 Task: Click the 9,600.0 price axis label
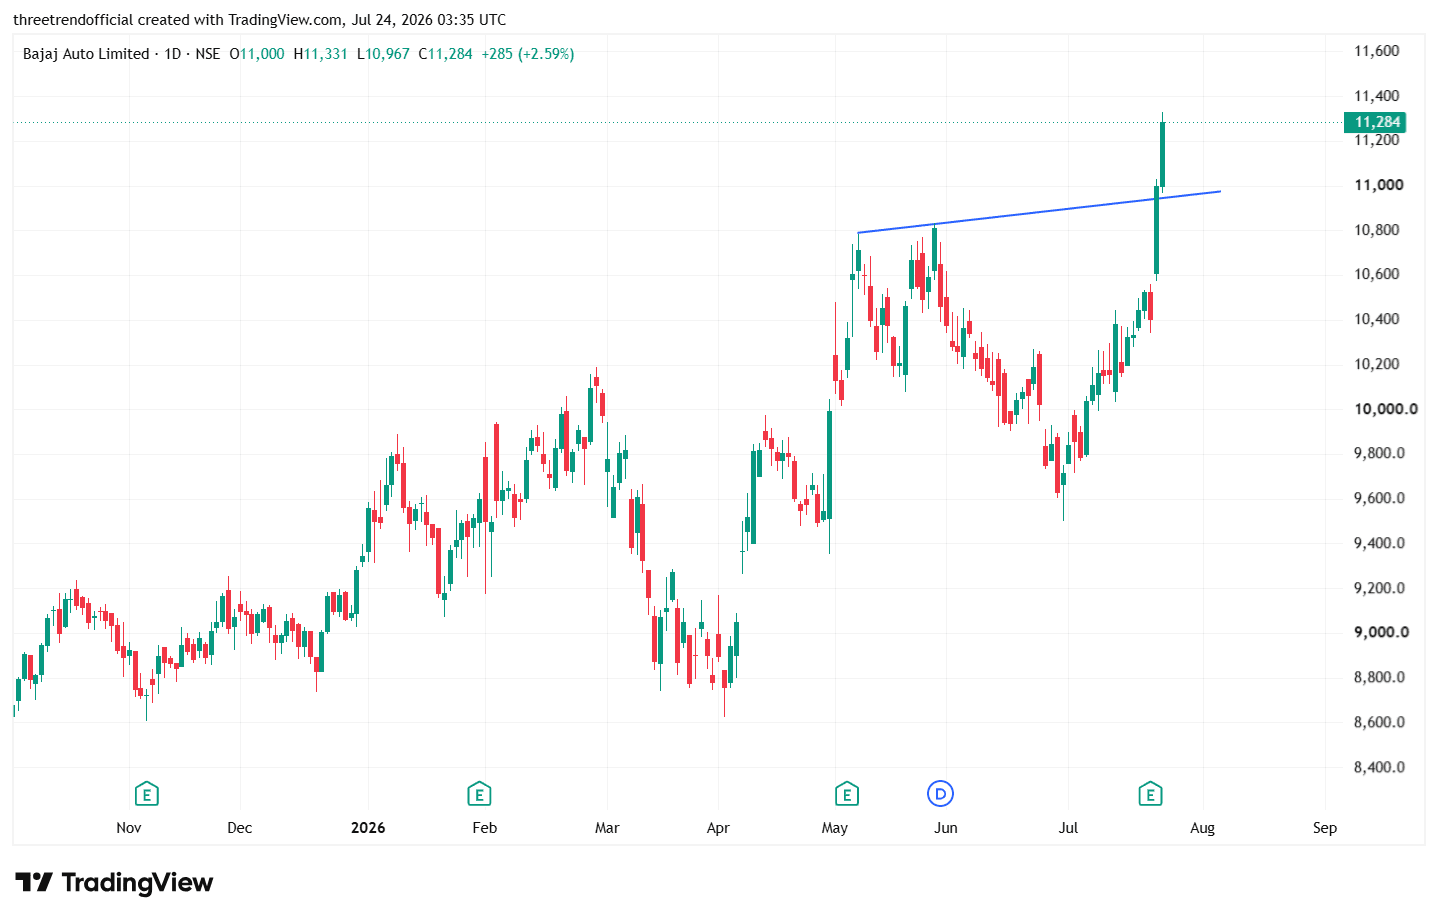click(x=1379, y=498)
